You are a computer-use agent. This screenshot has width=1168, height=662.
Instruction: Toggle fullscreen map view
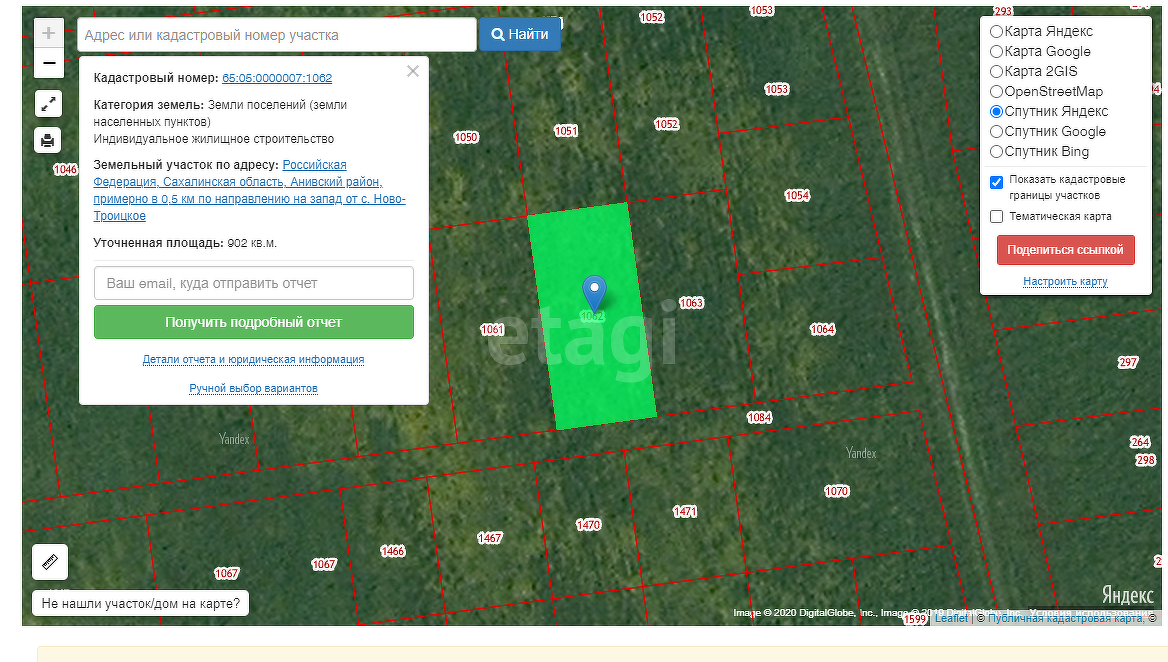click(x=49, y=103)
